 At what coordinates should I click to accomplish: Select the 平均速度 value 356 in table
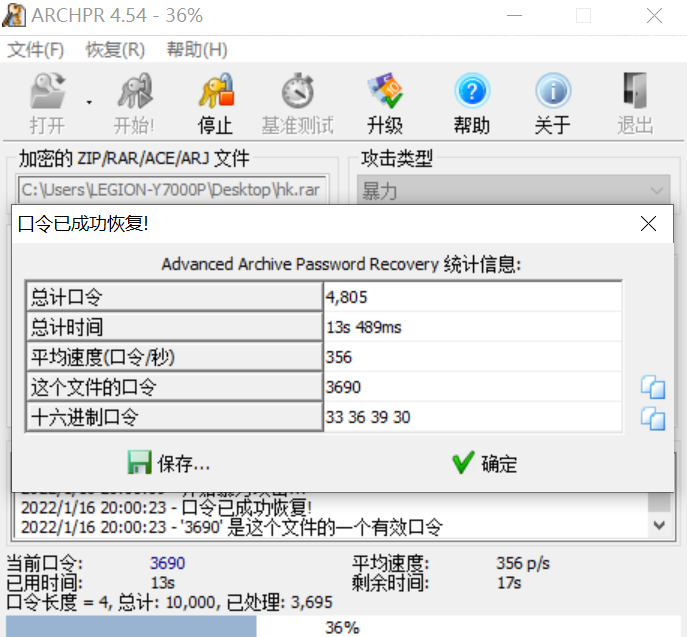tap(338, 357)
